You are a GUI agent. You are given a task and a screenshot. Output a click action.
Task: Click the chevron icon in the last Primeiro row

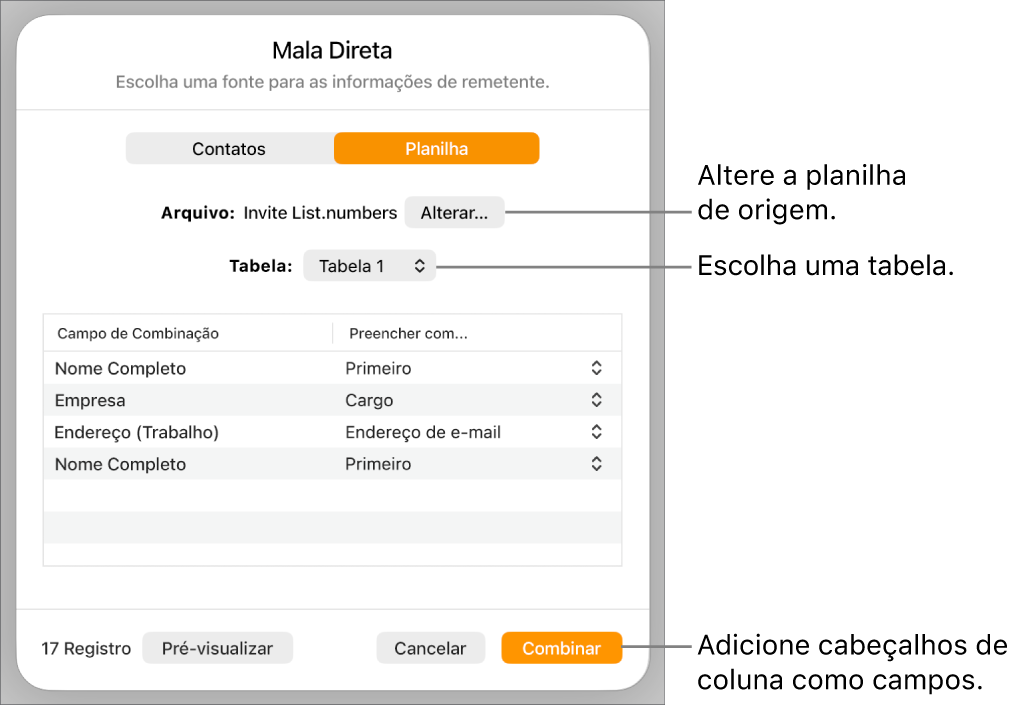point(596,464)
